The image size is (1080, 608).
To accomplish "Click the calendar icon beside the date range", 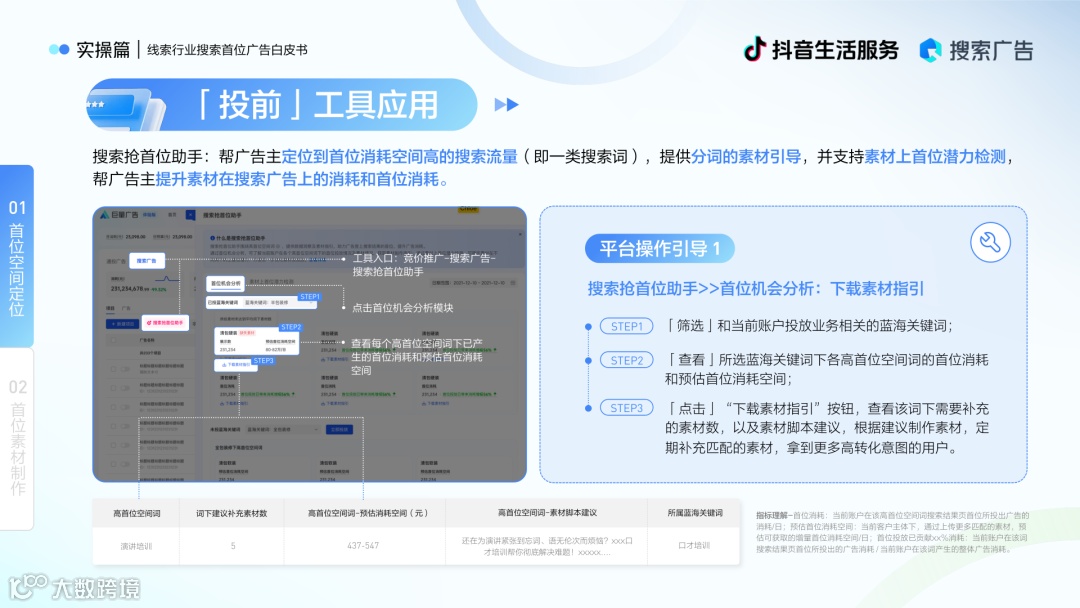I will [x=513, y=283].
